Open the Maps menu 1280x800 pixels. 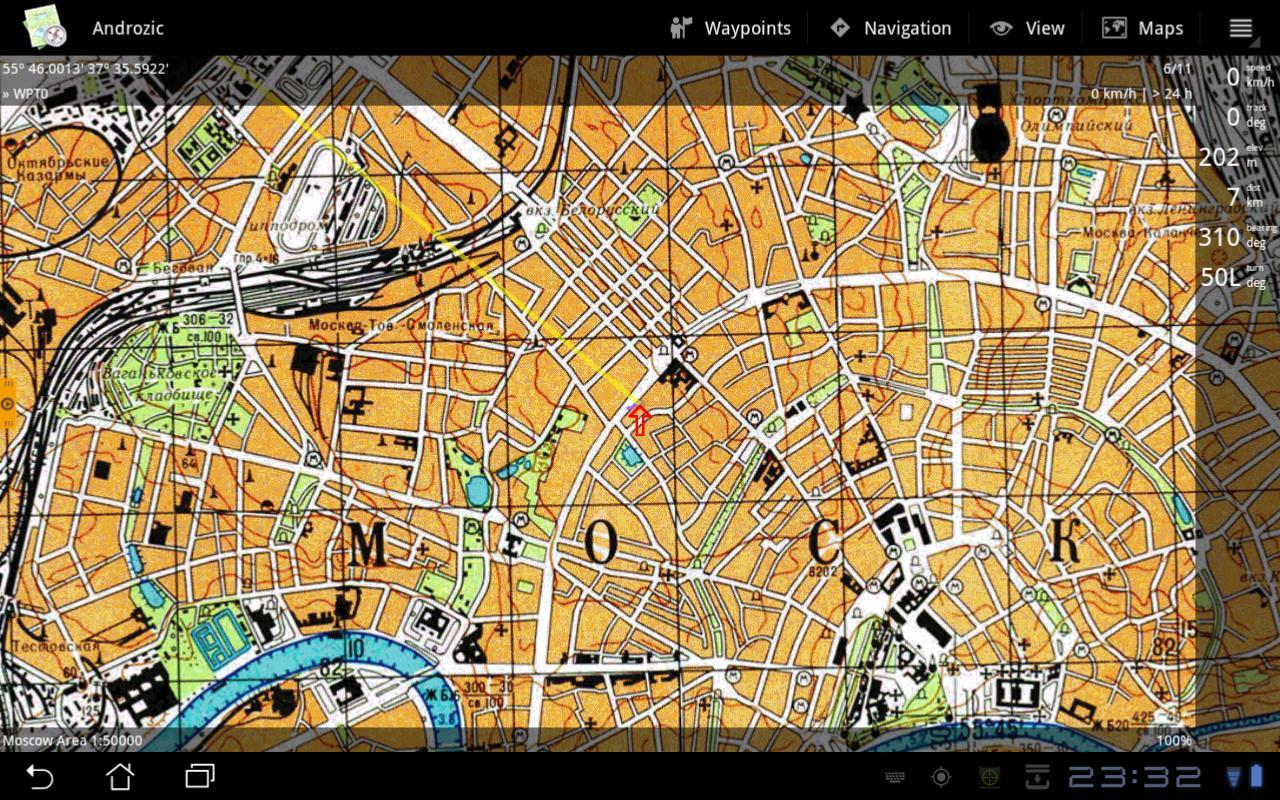1142,28
